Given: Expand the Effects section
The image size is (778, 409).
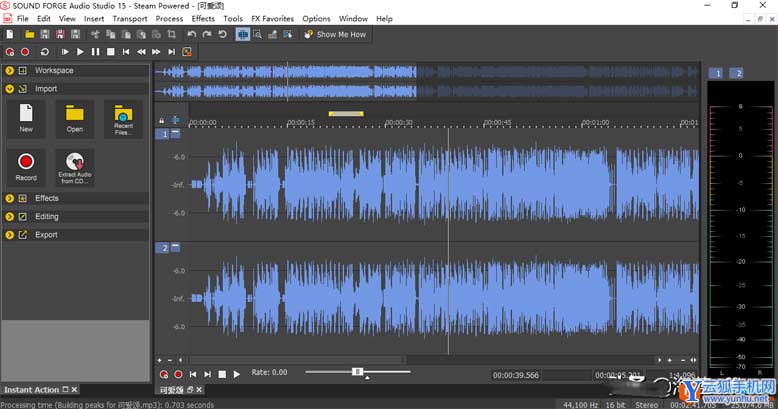Looking at the screenshot, I should [9, 198].
